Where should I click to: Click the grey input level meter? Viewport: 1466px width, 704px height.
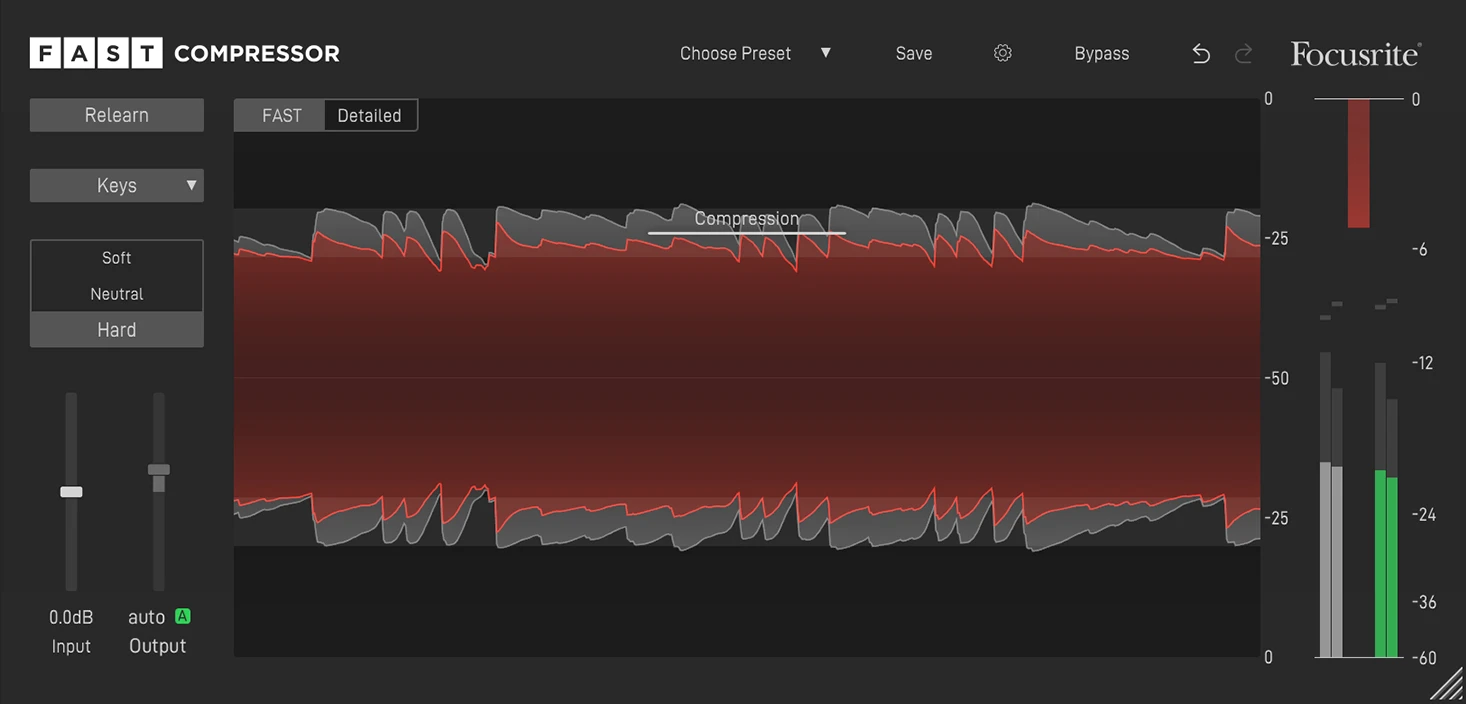[x=1331, y=505]
